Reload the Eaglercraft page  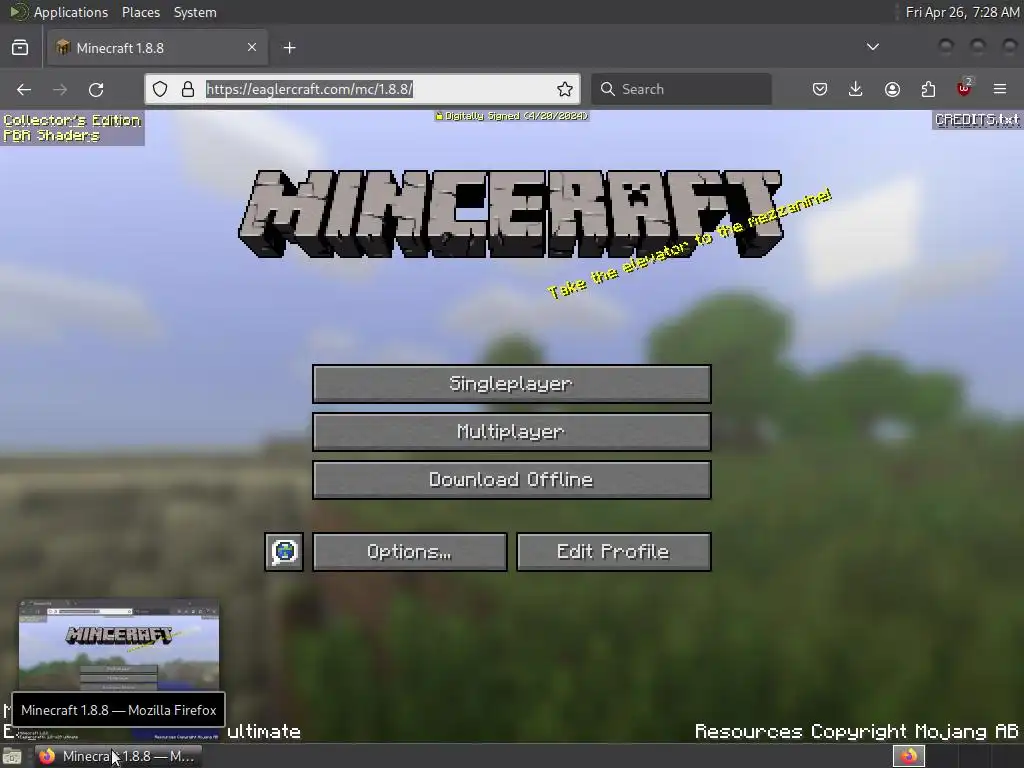click(x=96, y=89)
